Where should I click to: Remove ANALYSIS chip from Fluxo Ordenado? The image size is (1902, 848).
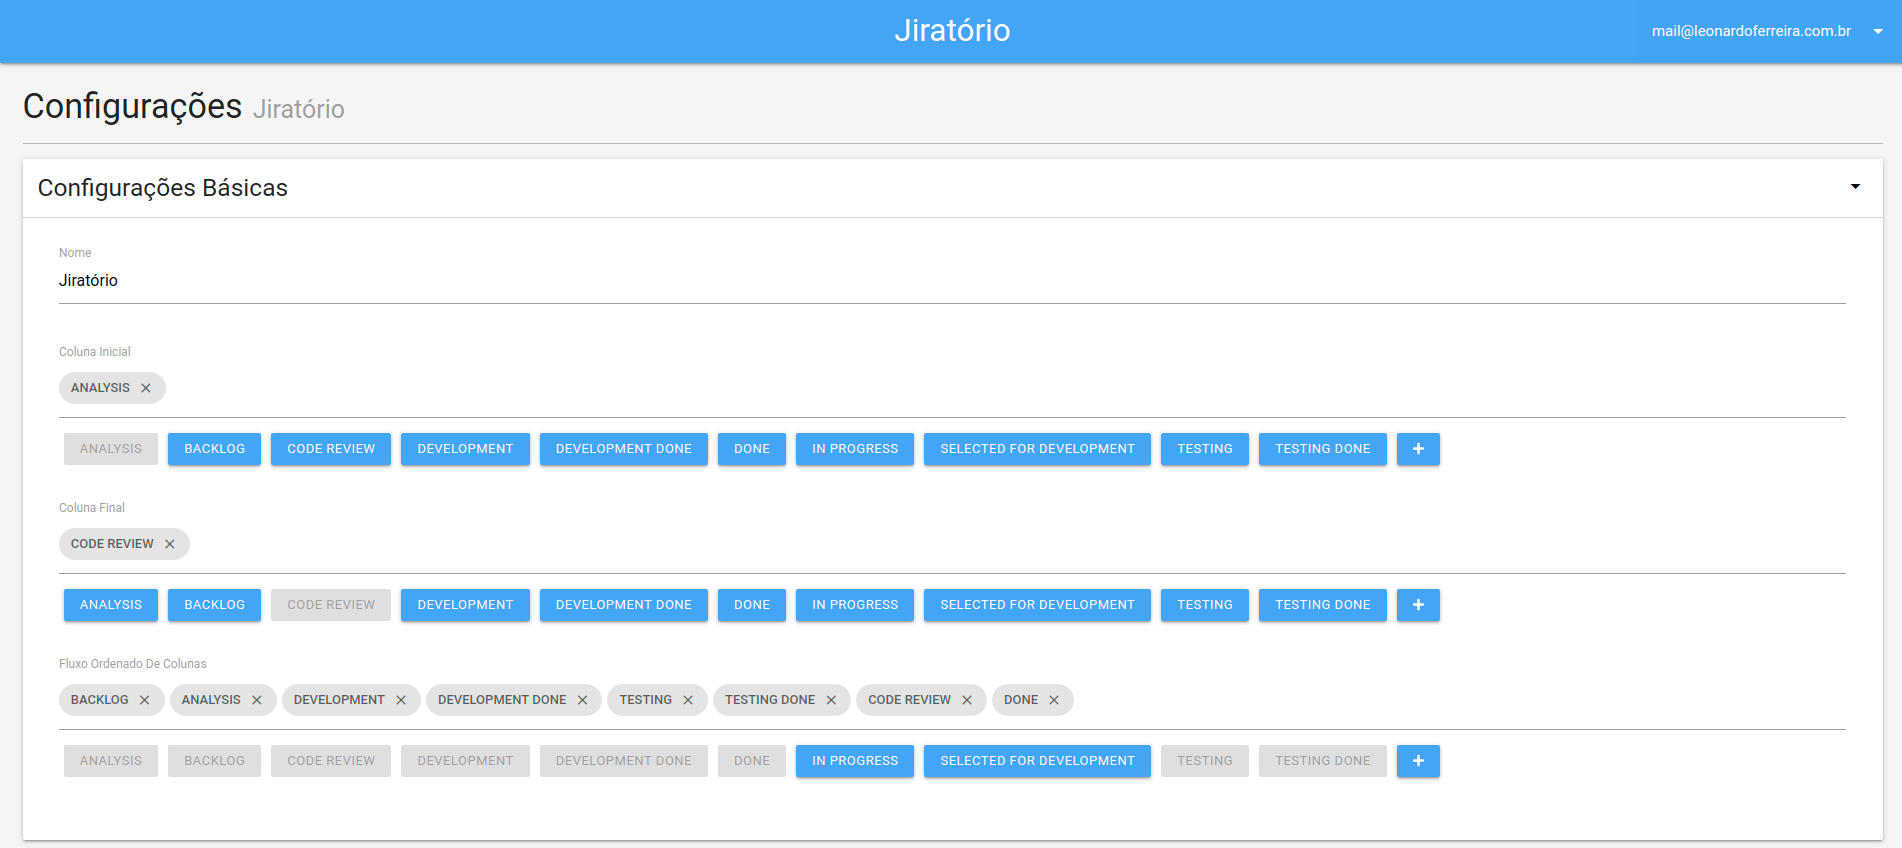point(257,700)
